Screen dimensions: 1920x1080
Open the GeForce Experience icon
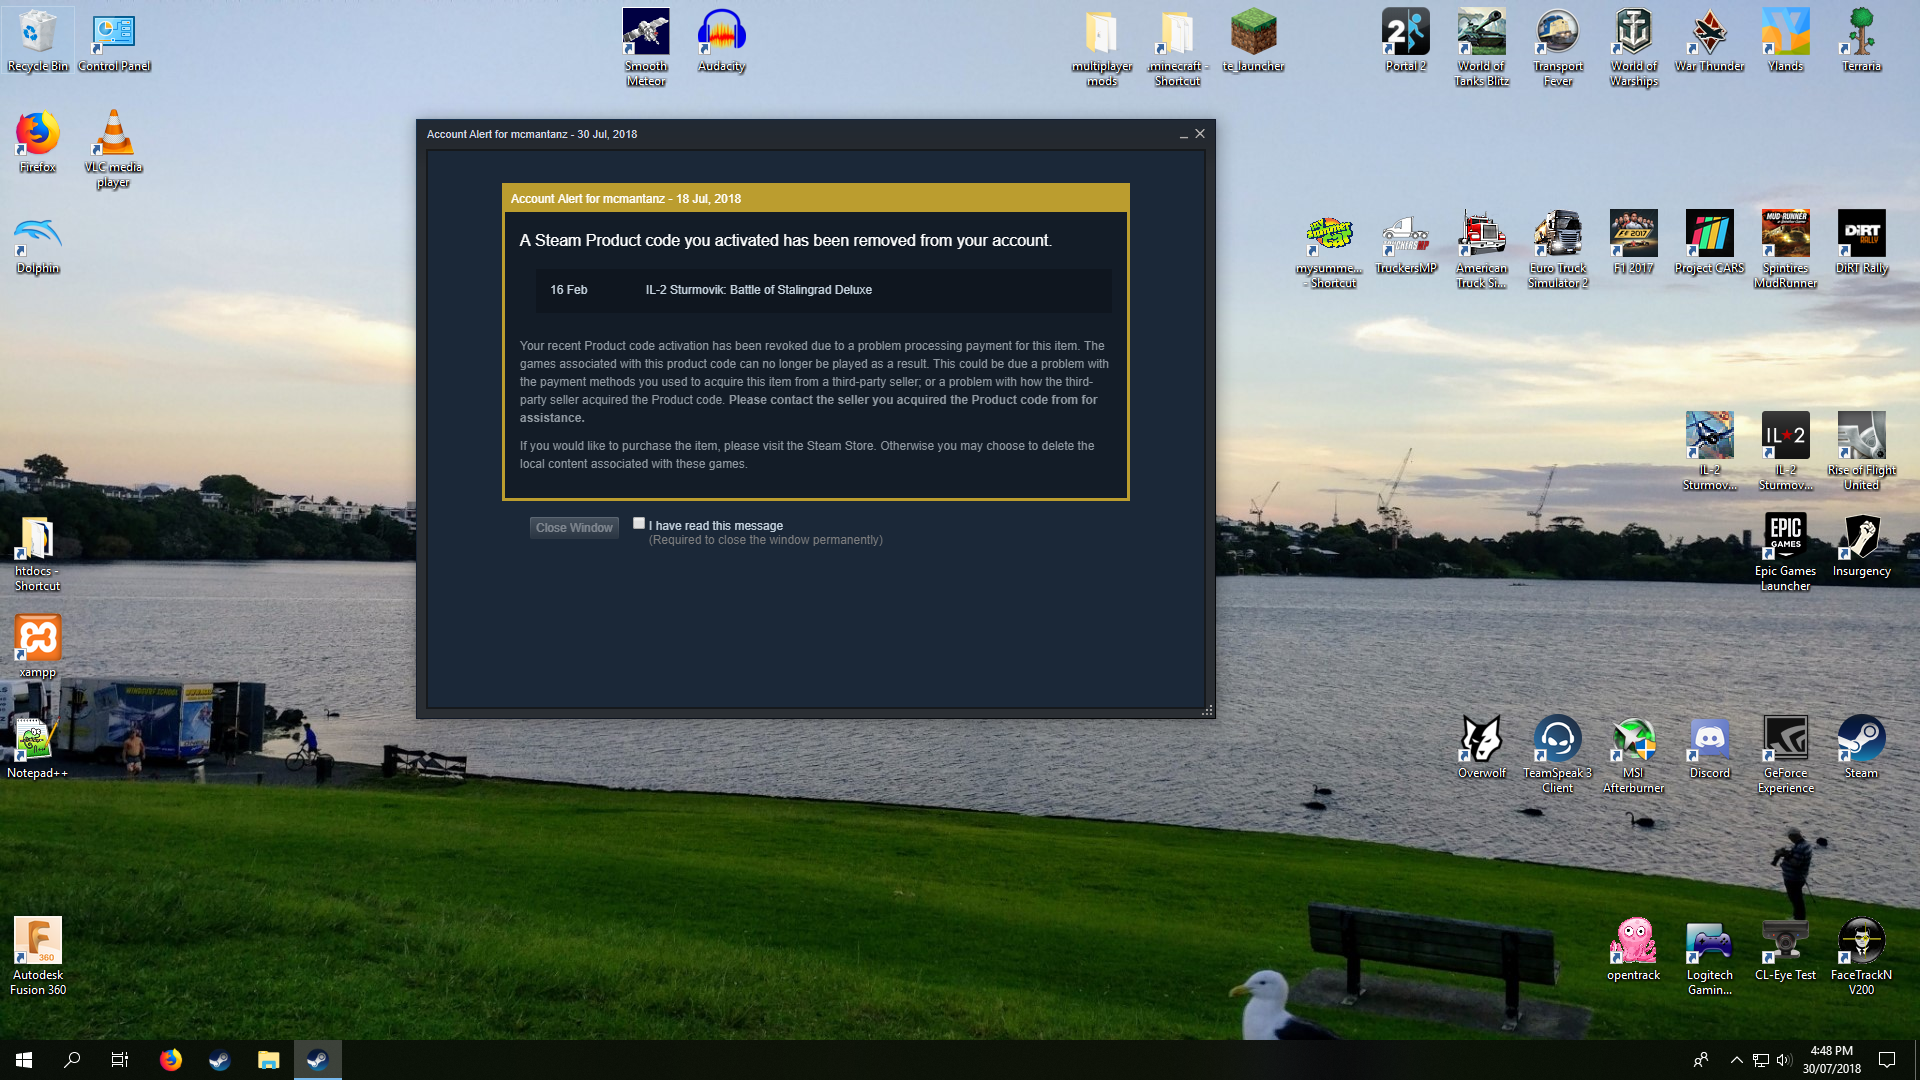1785,755
